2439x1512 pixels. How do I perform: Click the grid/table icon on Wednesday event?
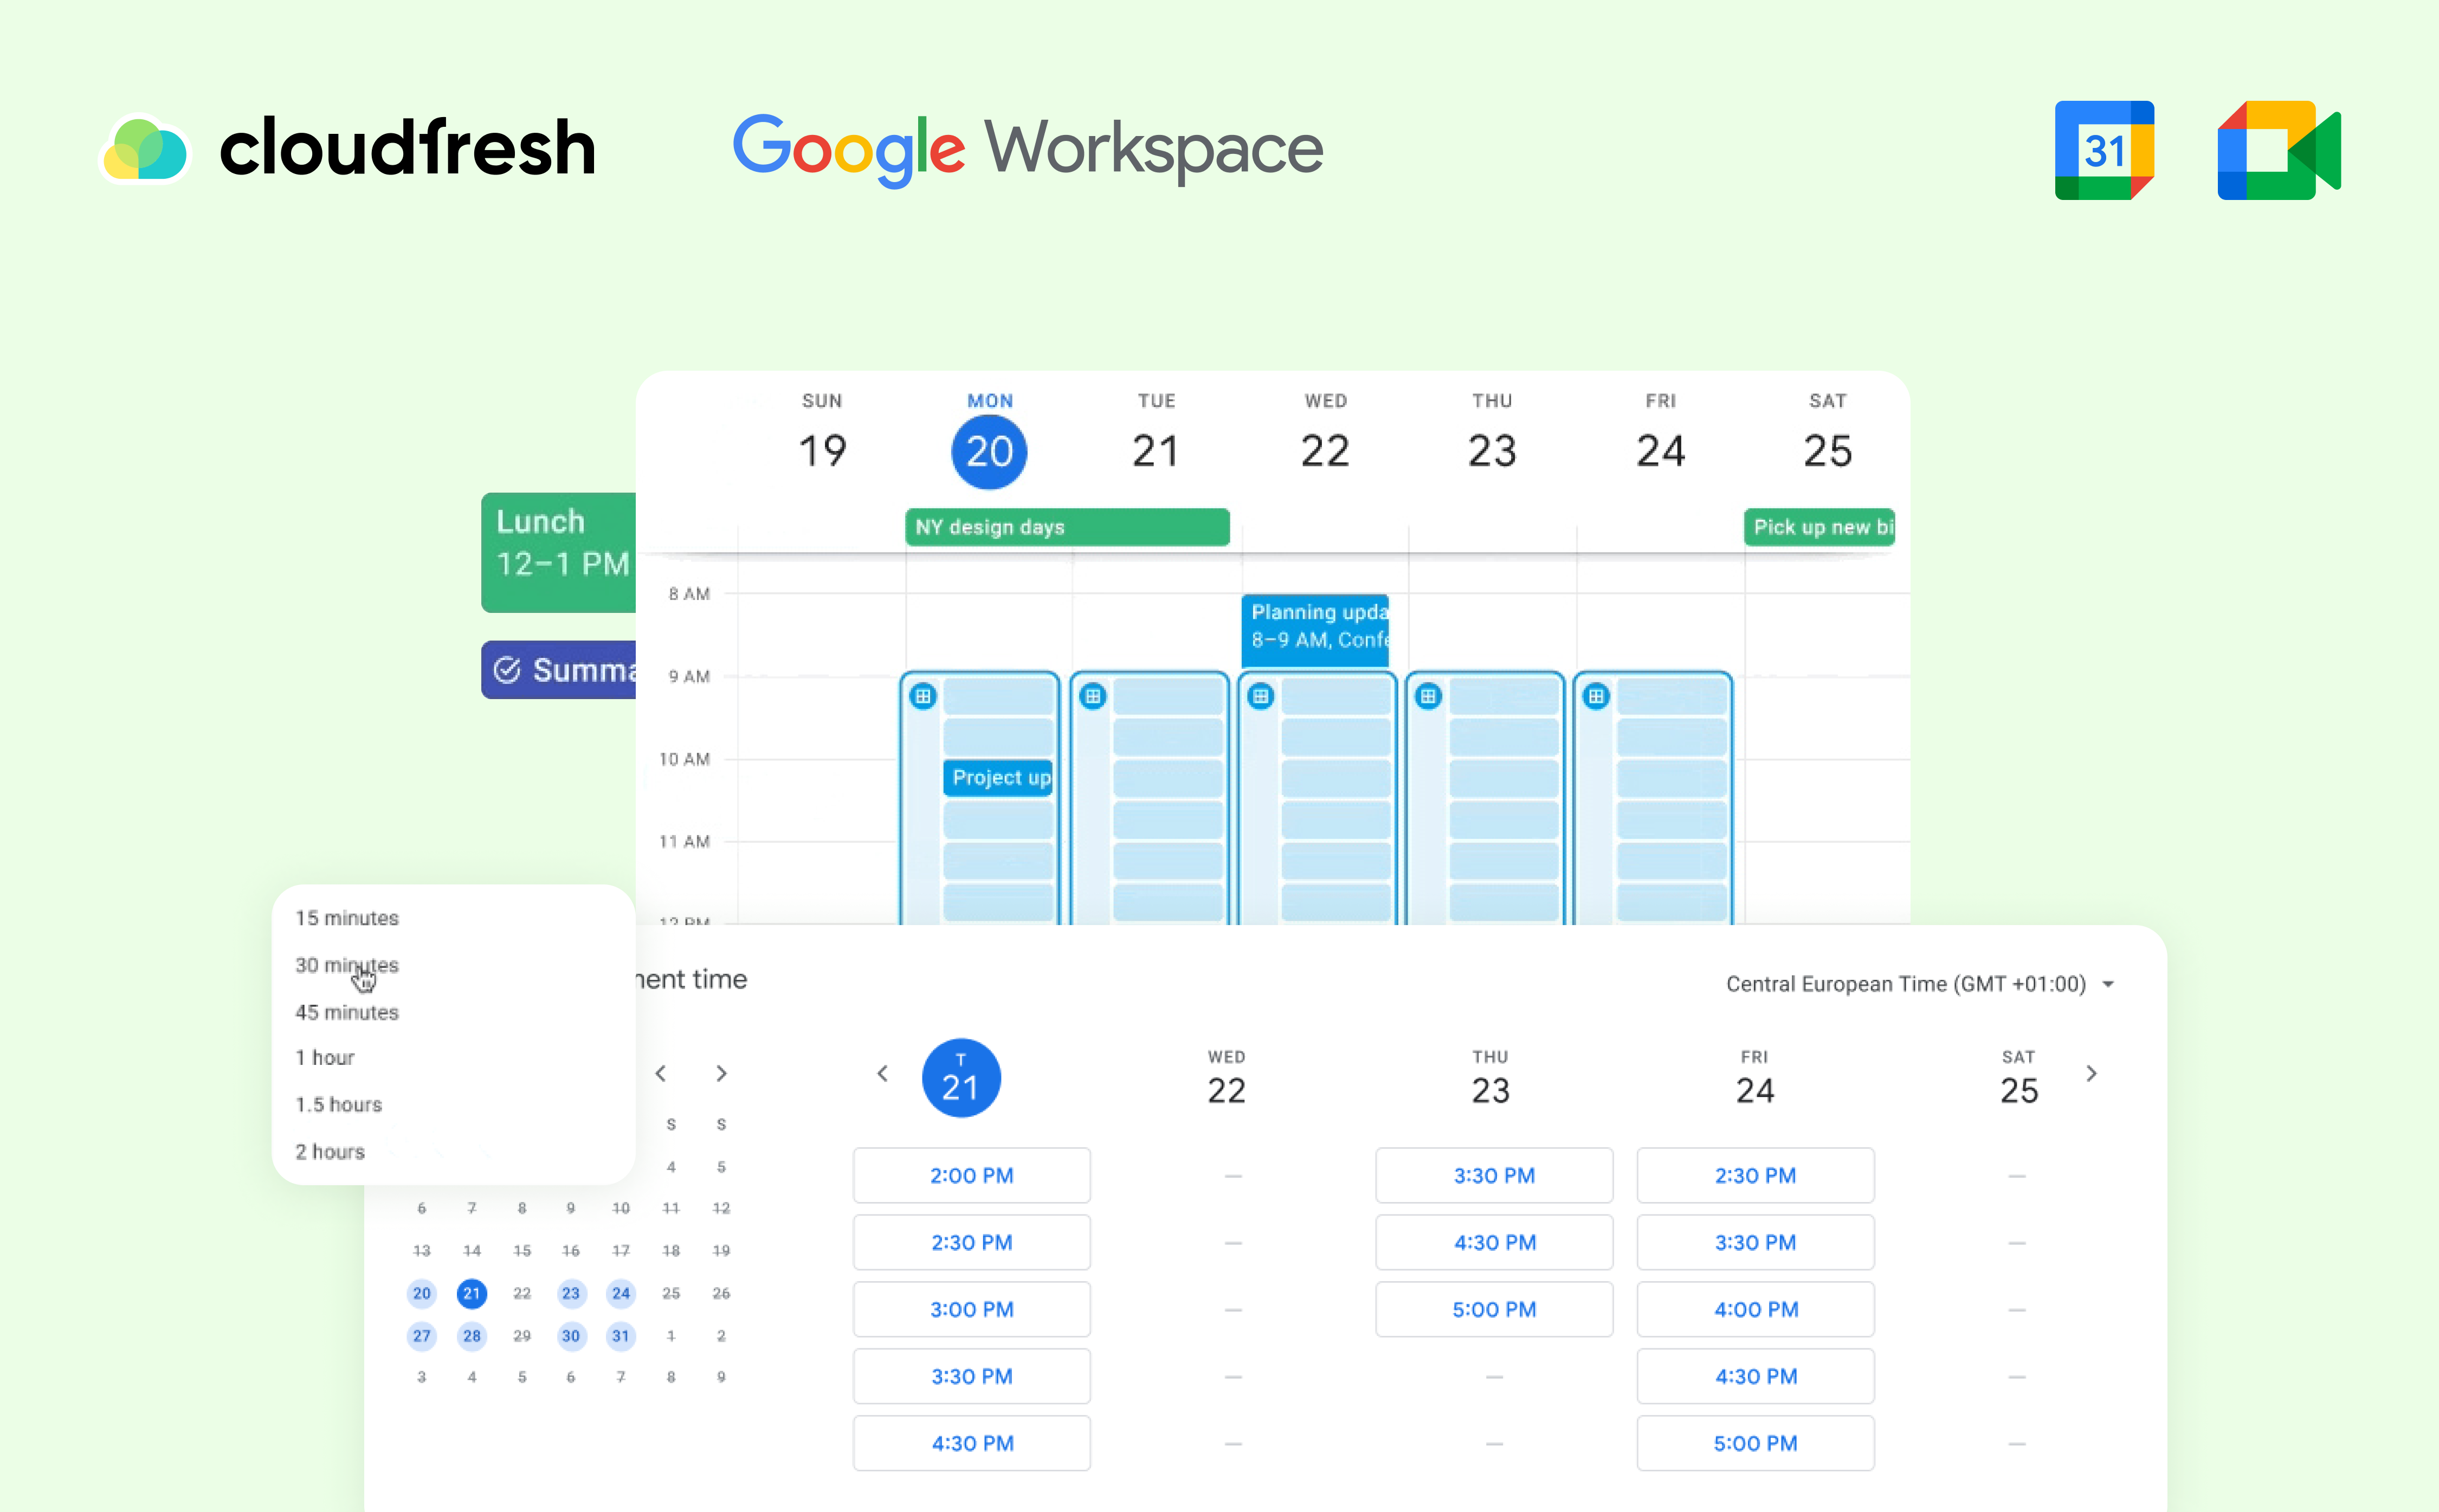[x=1258, y=695]
